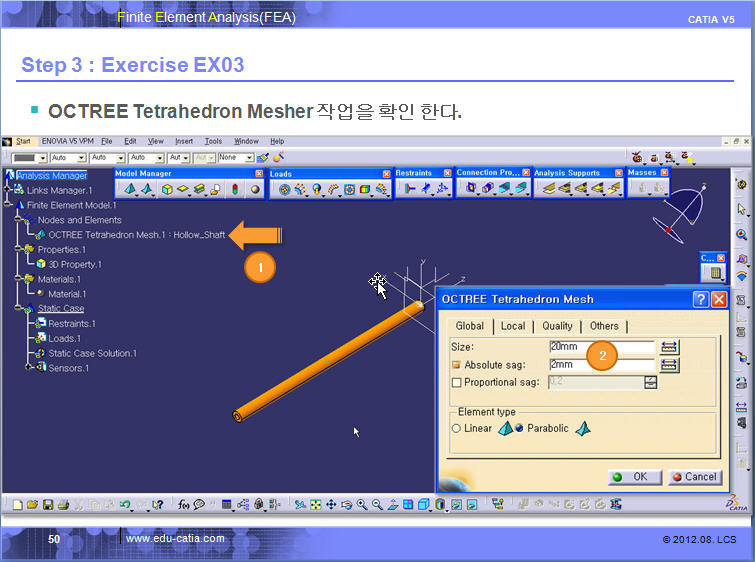Select the Linear element type radio button
755x562 pixels.
coord(457,428)
